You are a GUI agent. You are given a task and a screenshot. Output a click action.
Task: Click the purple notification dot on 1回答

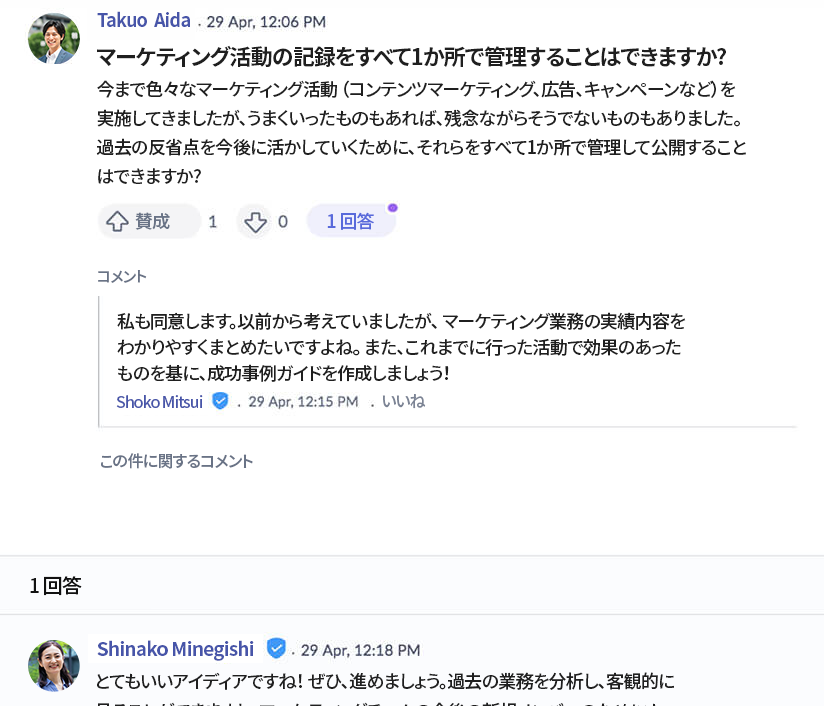click(393, 208)
